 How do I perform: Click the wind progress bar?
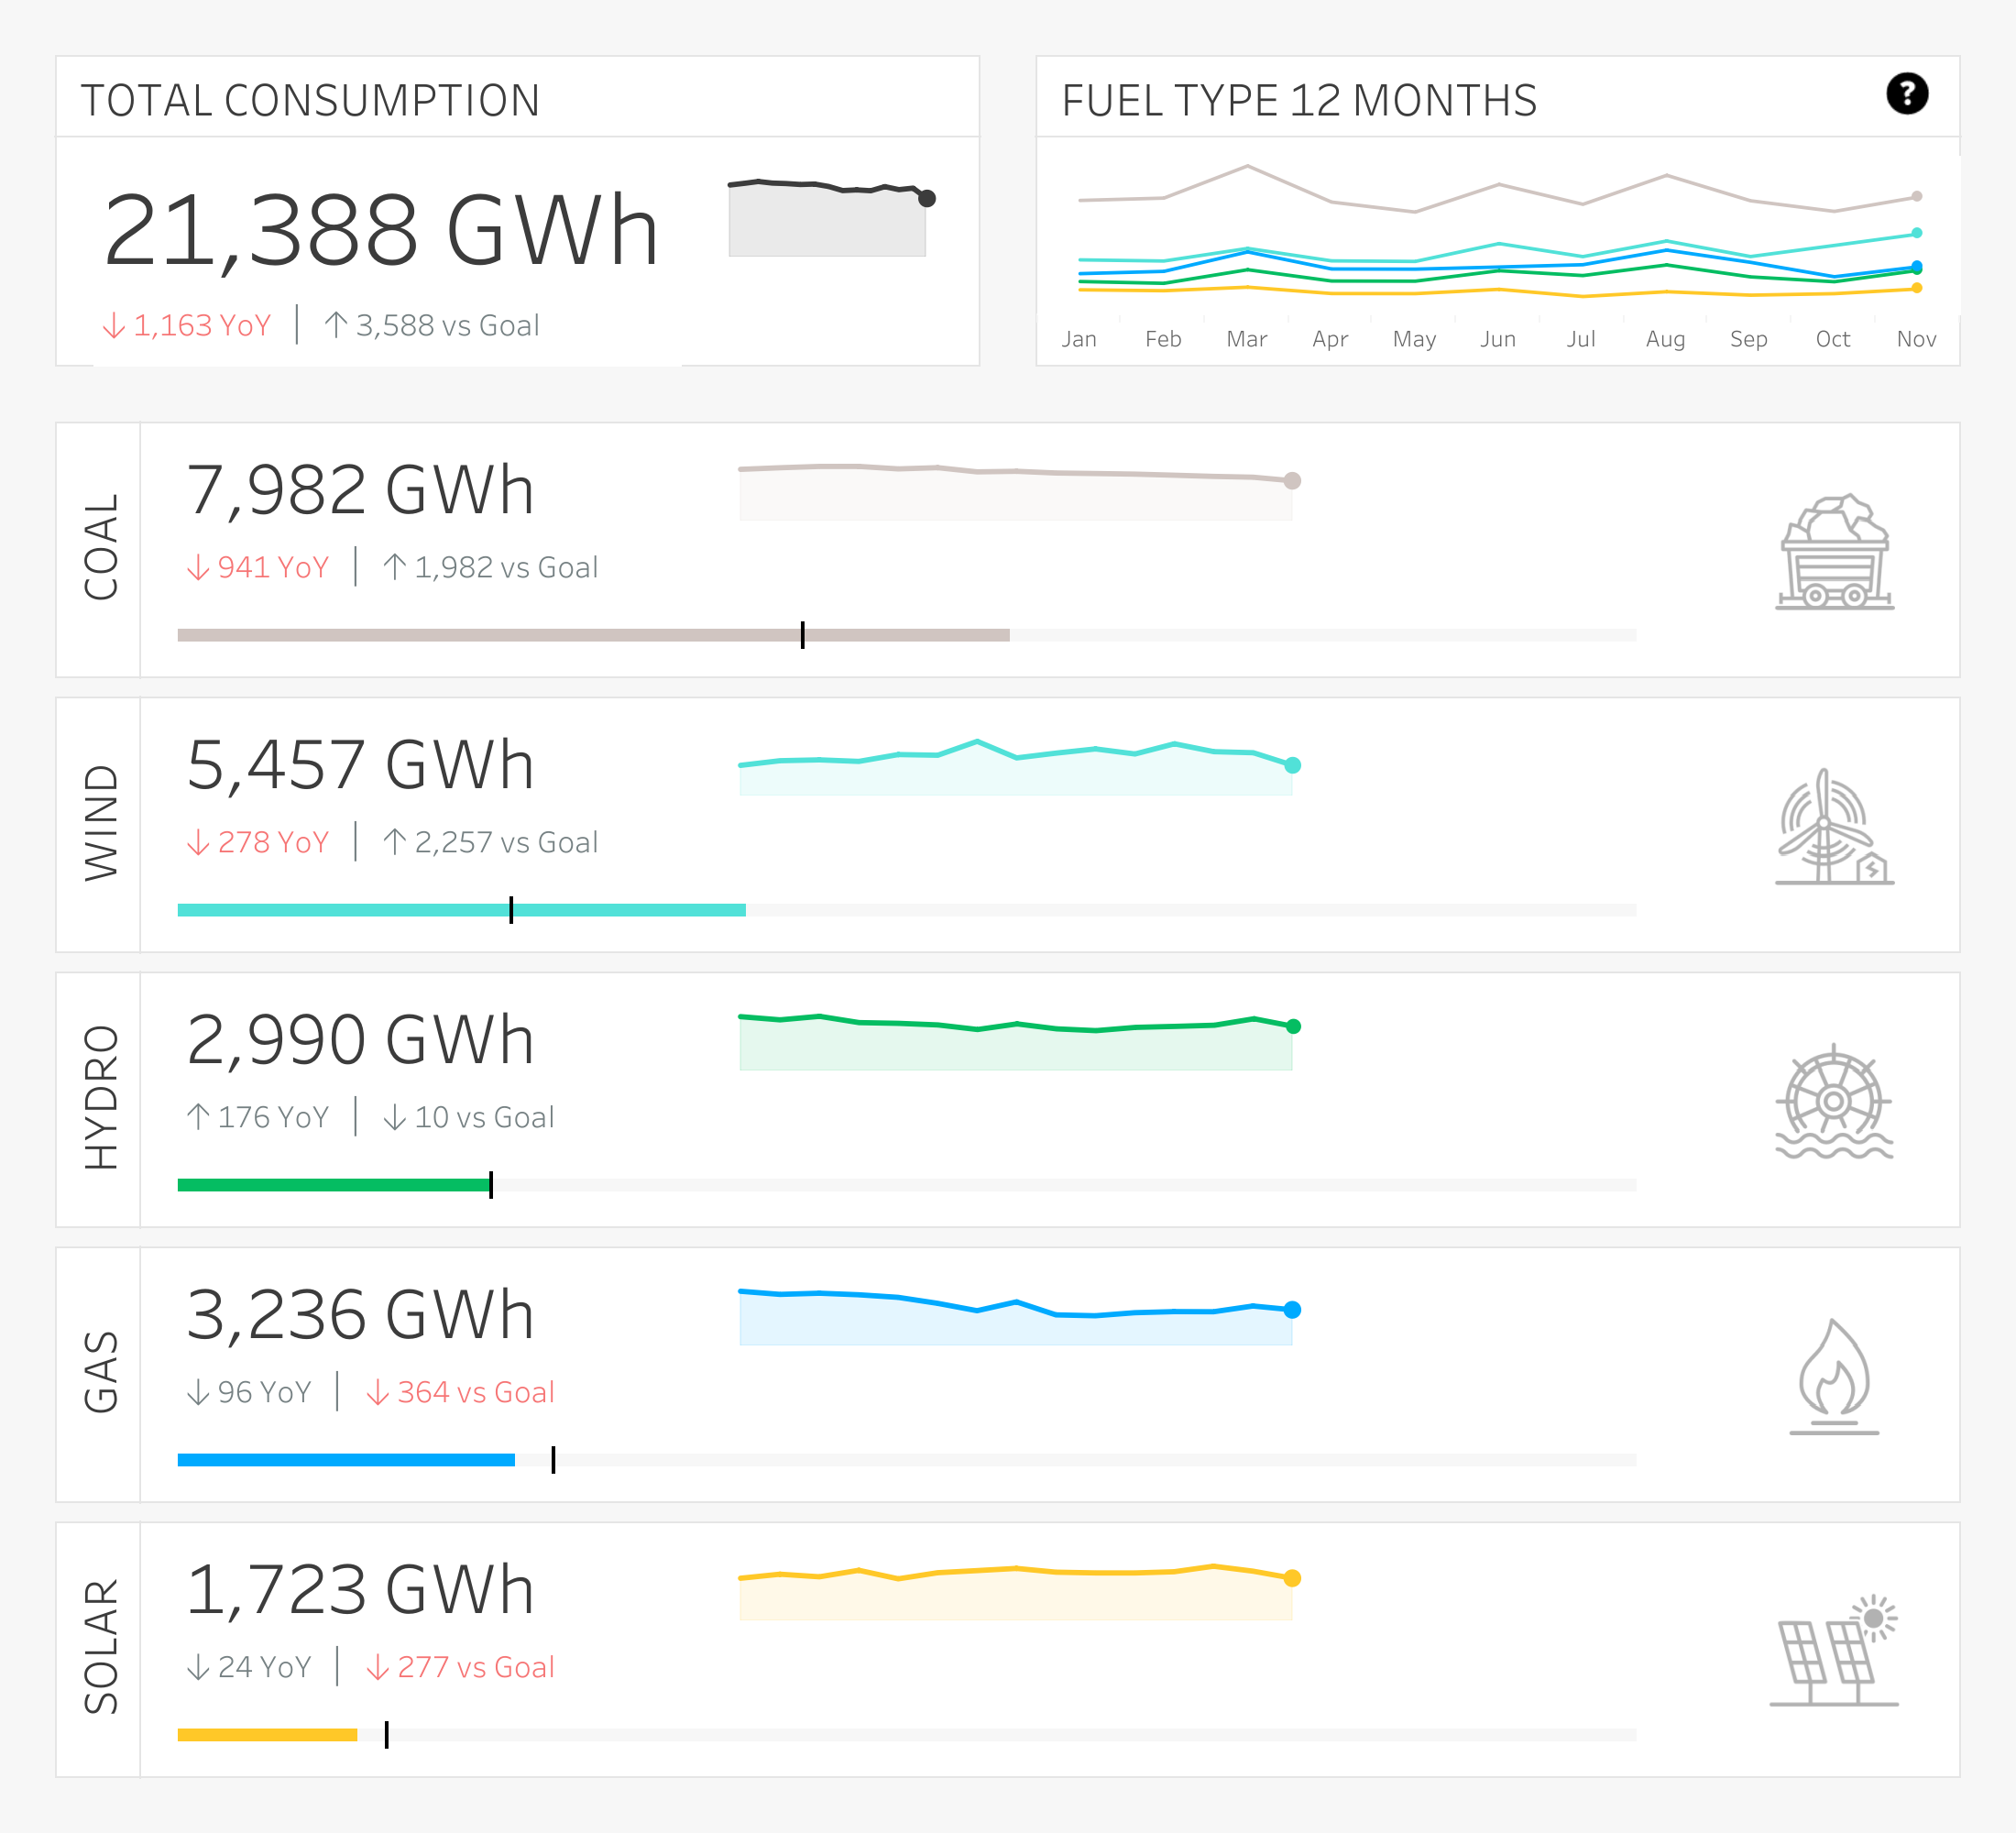(x=907, y=910)
